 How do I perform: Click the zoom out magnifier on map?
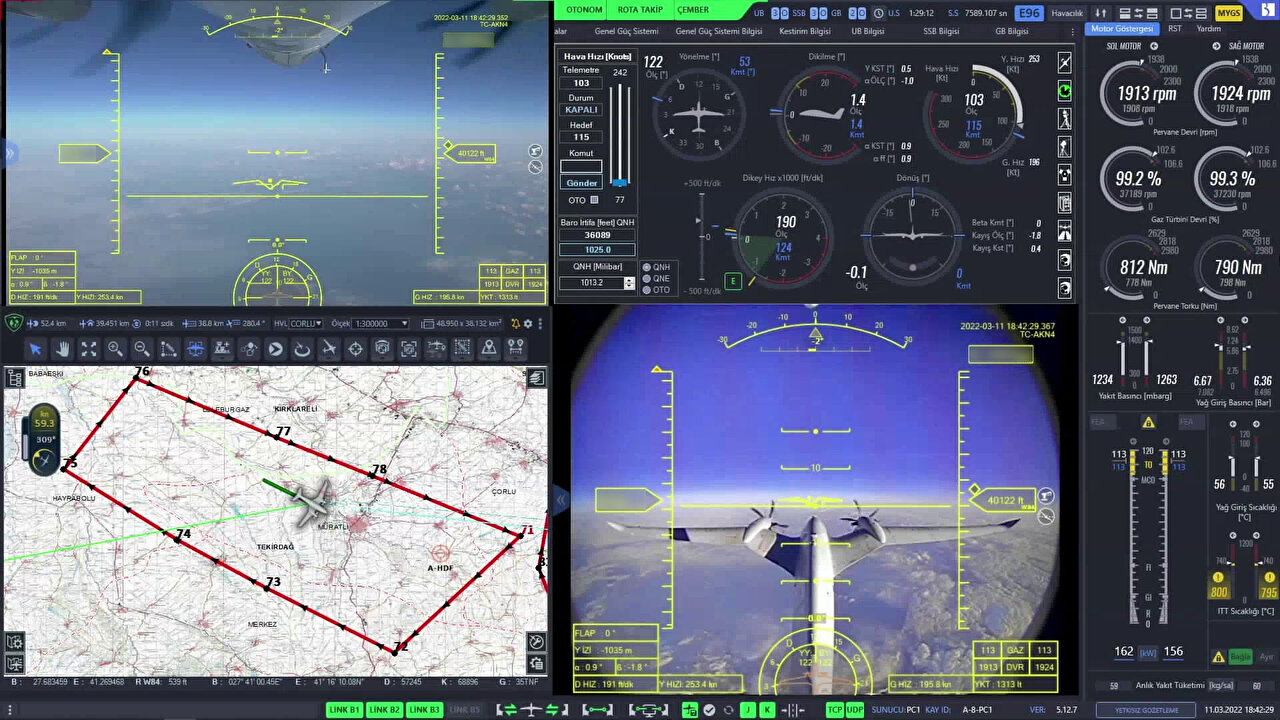click(x=142, y=348)
